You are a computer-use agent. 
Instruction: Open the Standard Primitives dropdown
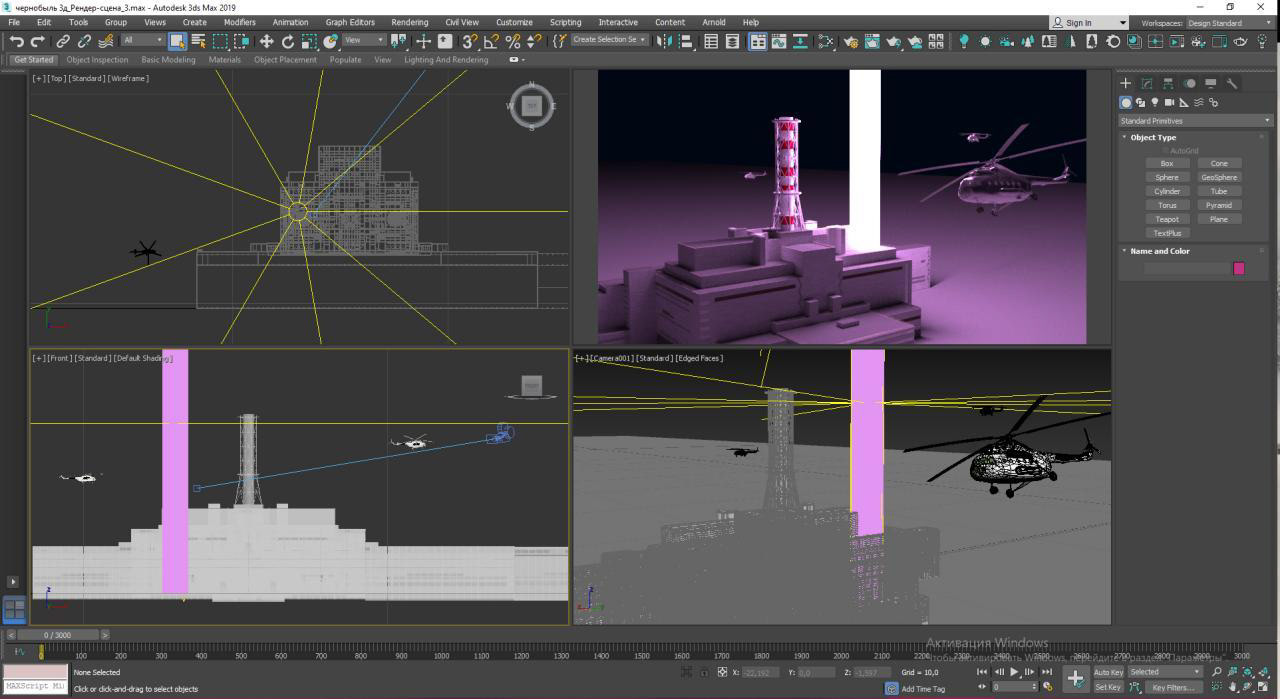click(1194, 121)
